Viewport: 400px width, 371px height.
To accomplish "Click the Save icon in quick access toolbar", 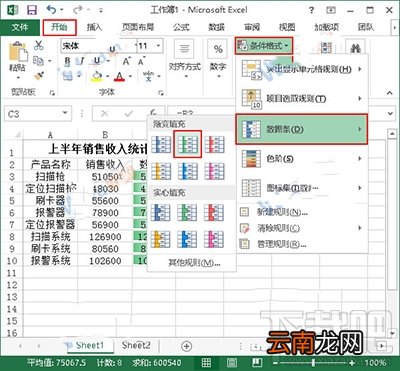I will pos(32,10).
